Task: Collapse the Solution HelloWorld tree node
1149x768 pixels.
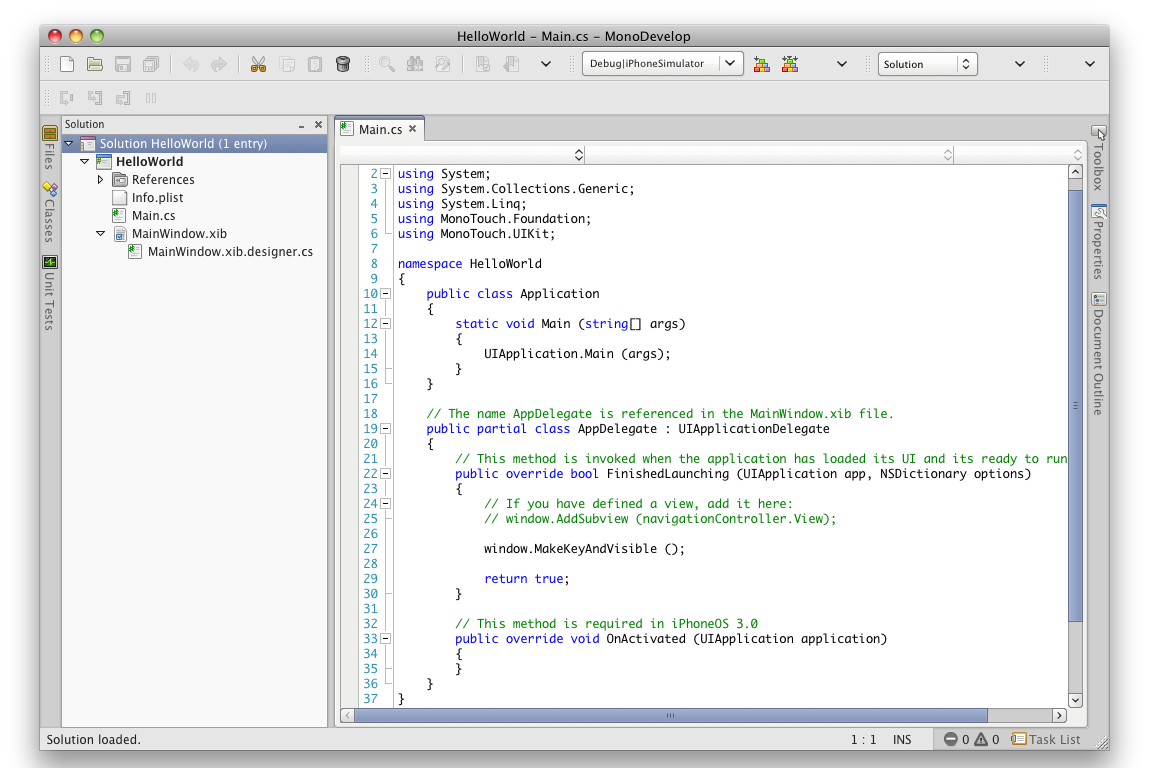Action: coord(69,144)
